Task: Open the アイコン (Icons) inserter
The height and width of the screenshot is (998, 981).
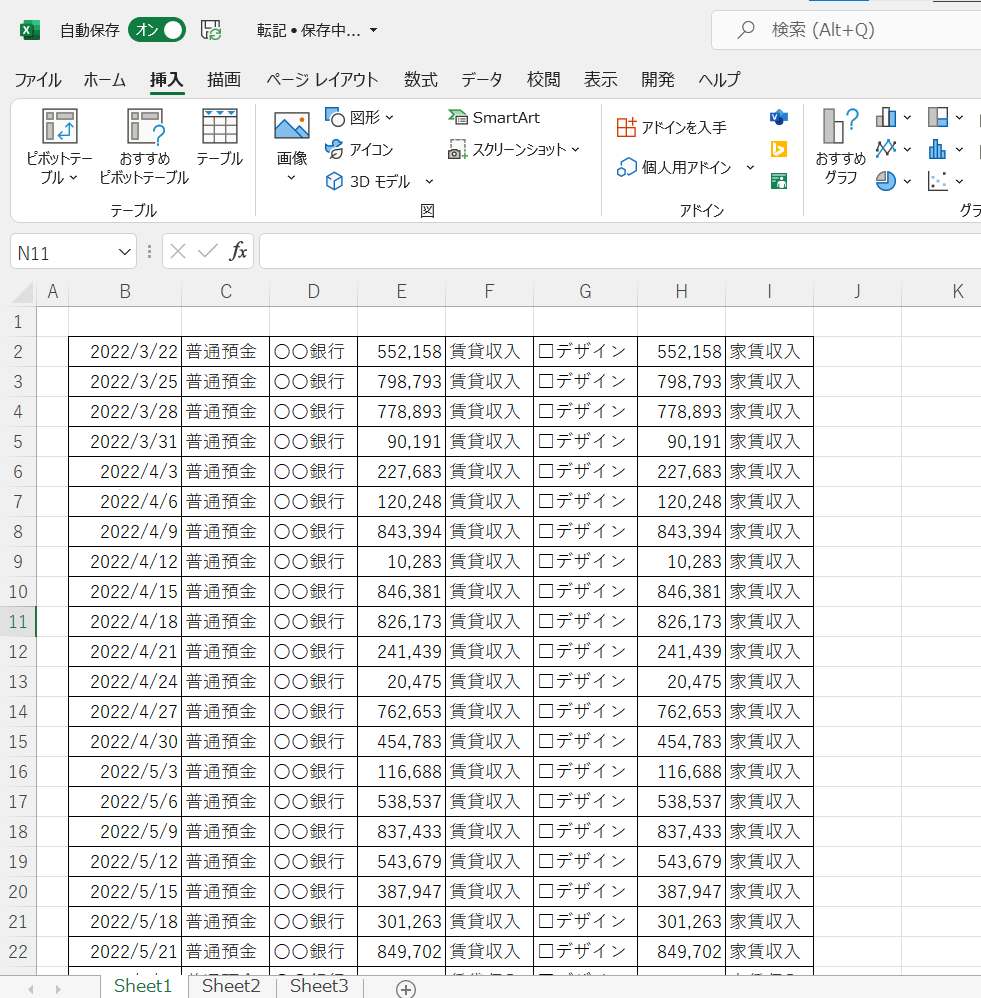Action: coord(360,150)
